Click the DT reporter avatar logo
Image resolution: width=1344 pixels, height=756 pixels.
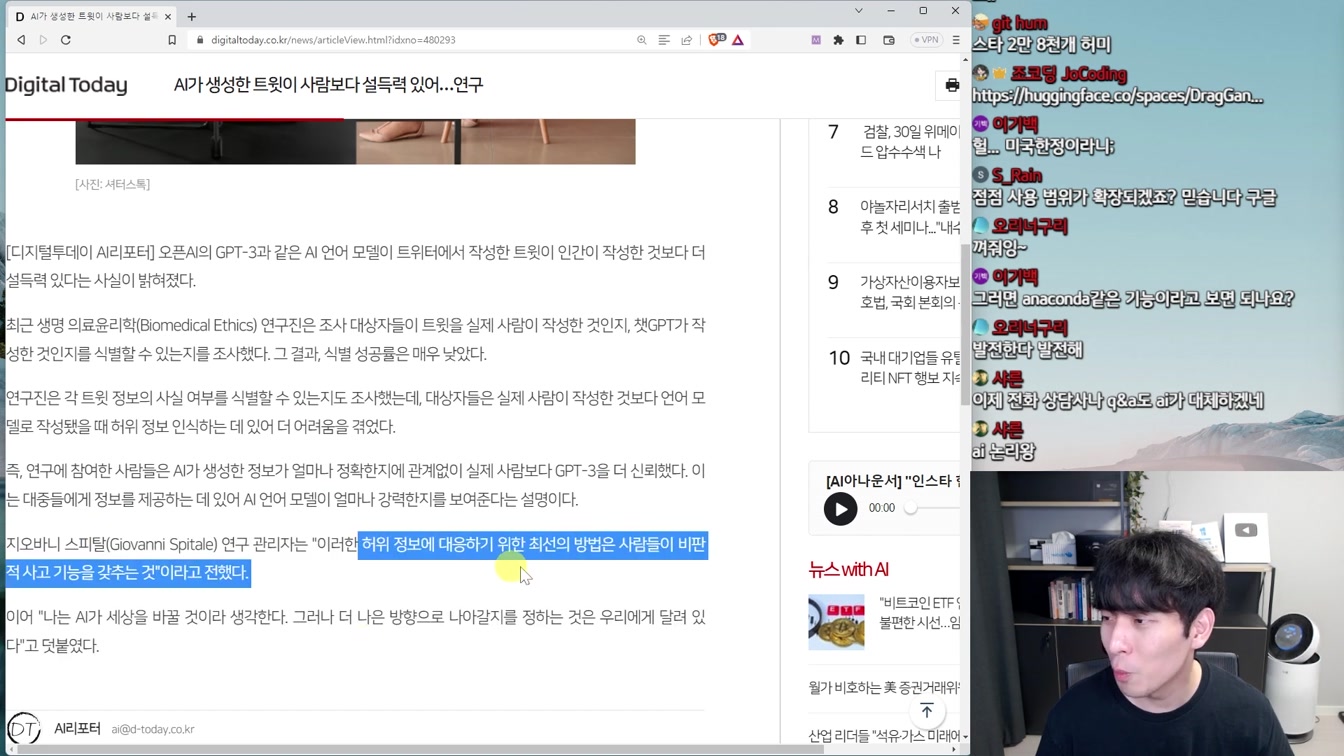coord(24,728)
